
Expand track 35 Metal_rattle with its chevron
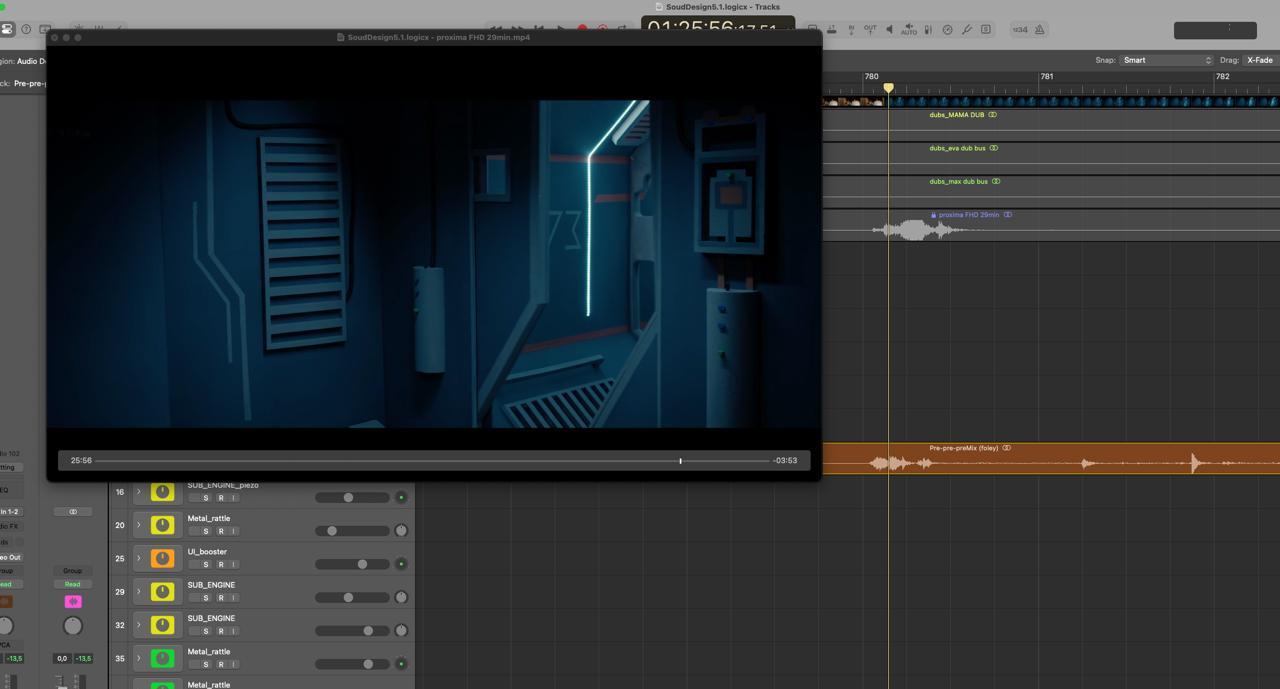coord(139,658)
